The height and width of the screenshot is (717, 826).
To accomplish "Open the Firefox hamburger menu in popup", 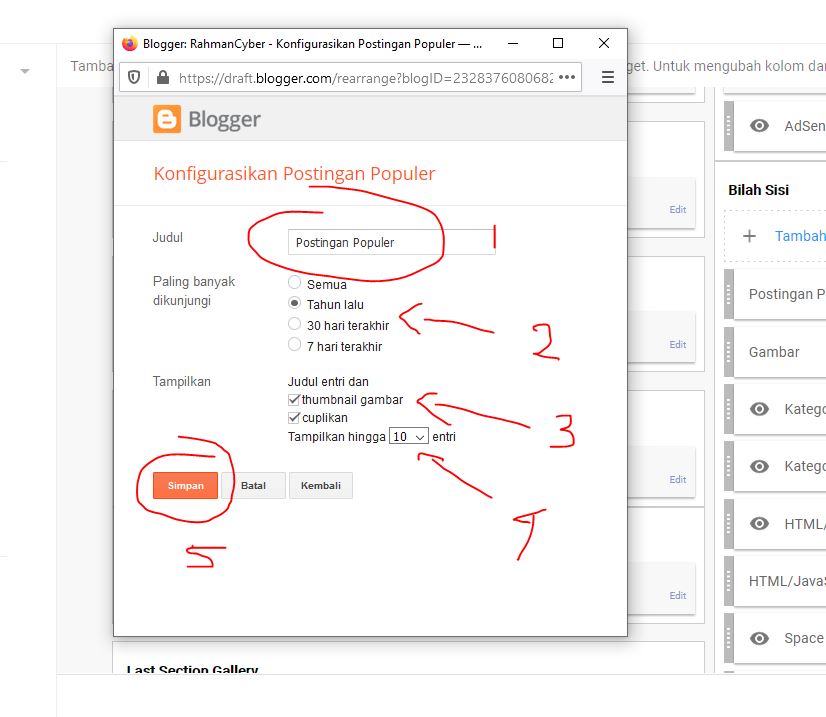I will 607,77.
